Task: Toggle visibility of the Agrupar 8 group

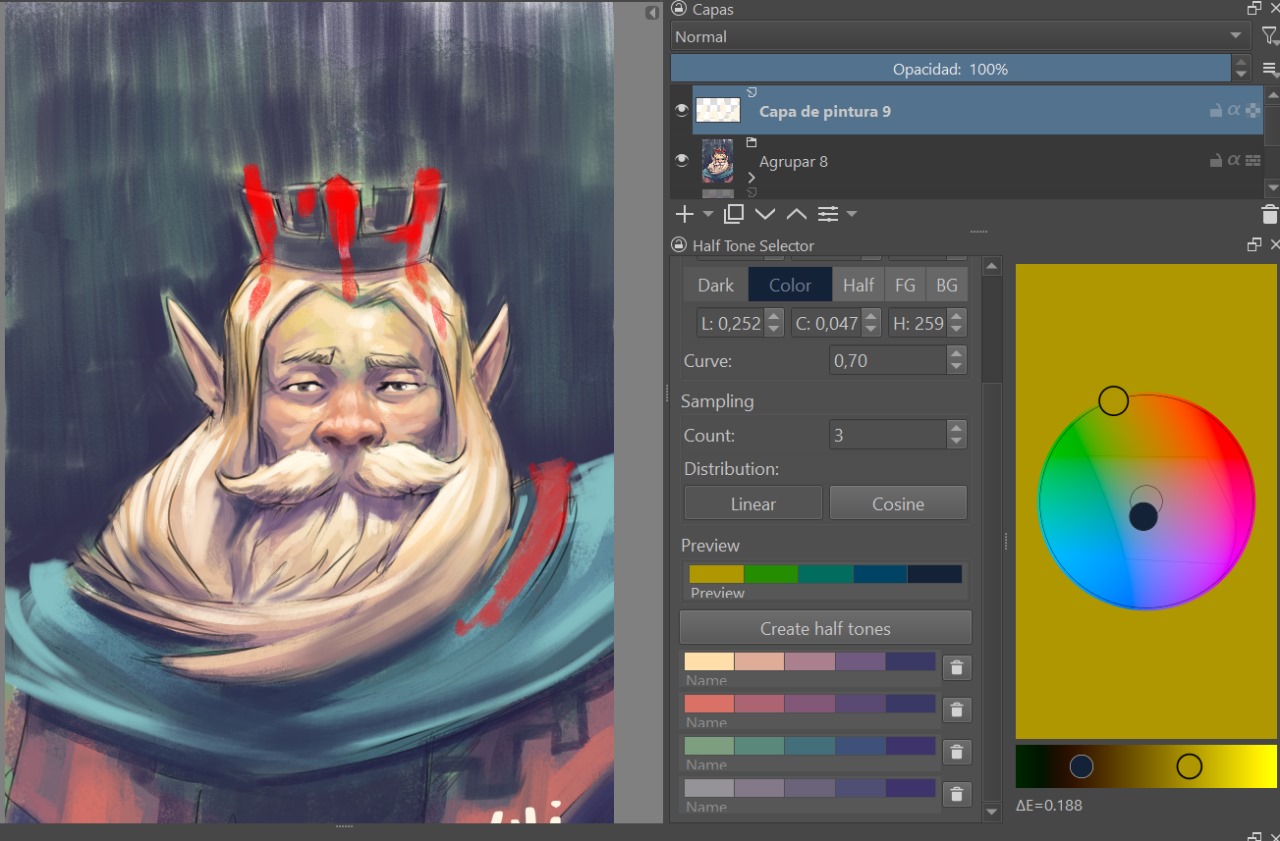Action: [682, 160]
